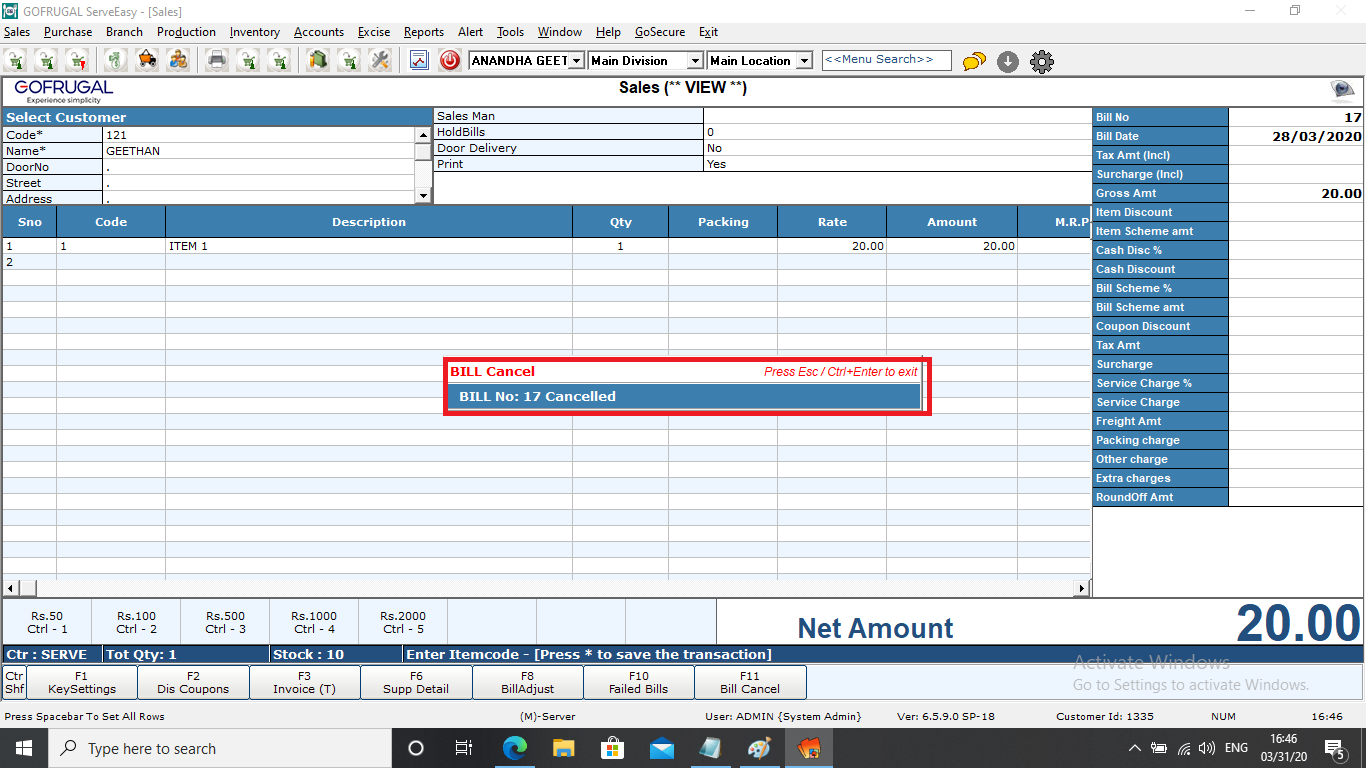The width and height of the screenshot is (1366, 768).
Task: Open the Excise menu
Action: [374, 32]
